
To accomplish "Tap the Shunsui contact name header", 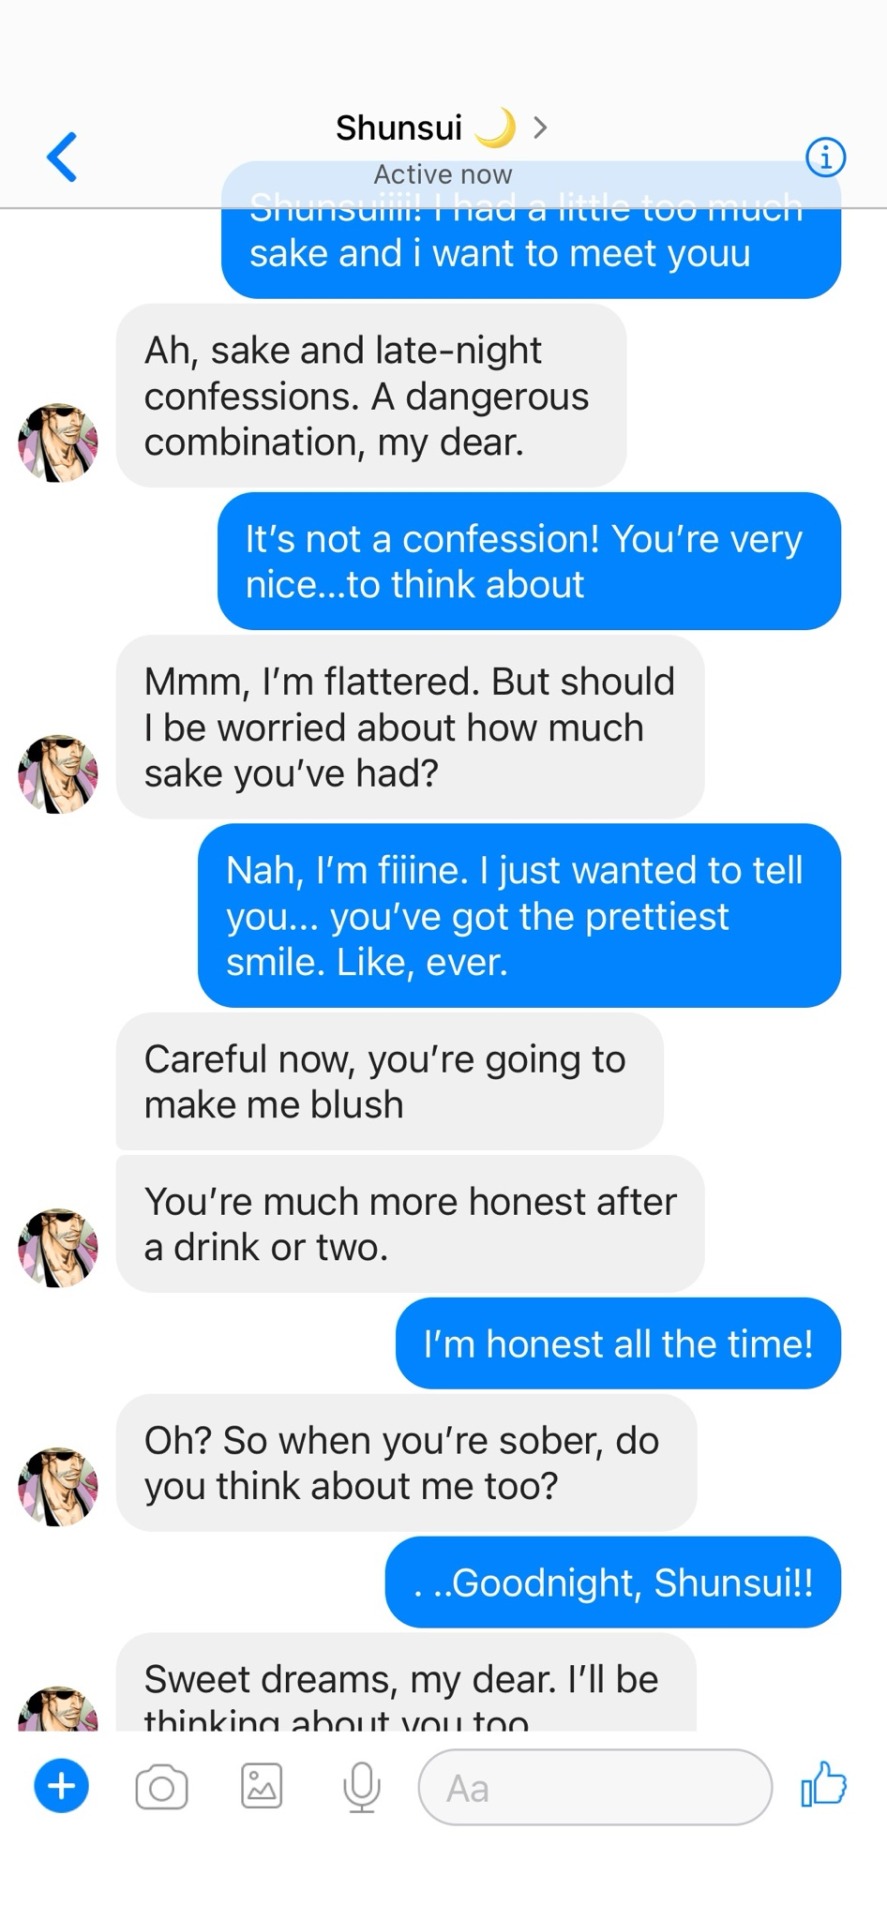I will coord(399,128).
